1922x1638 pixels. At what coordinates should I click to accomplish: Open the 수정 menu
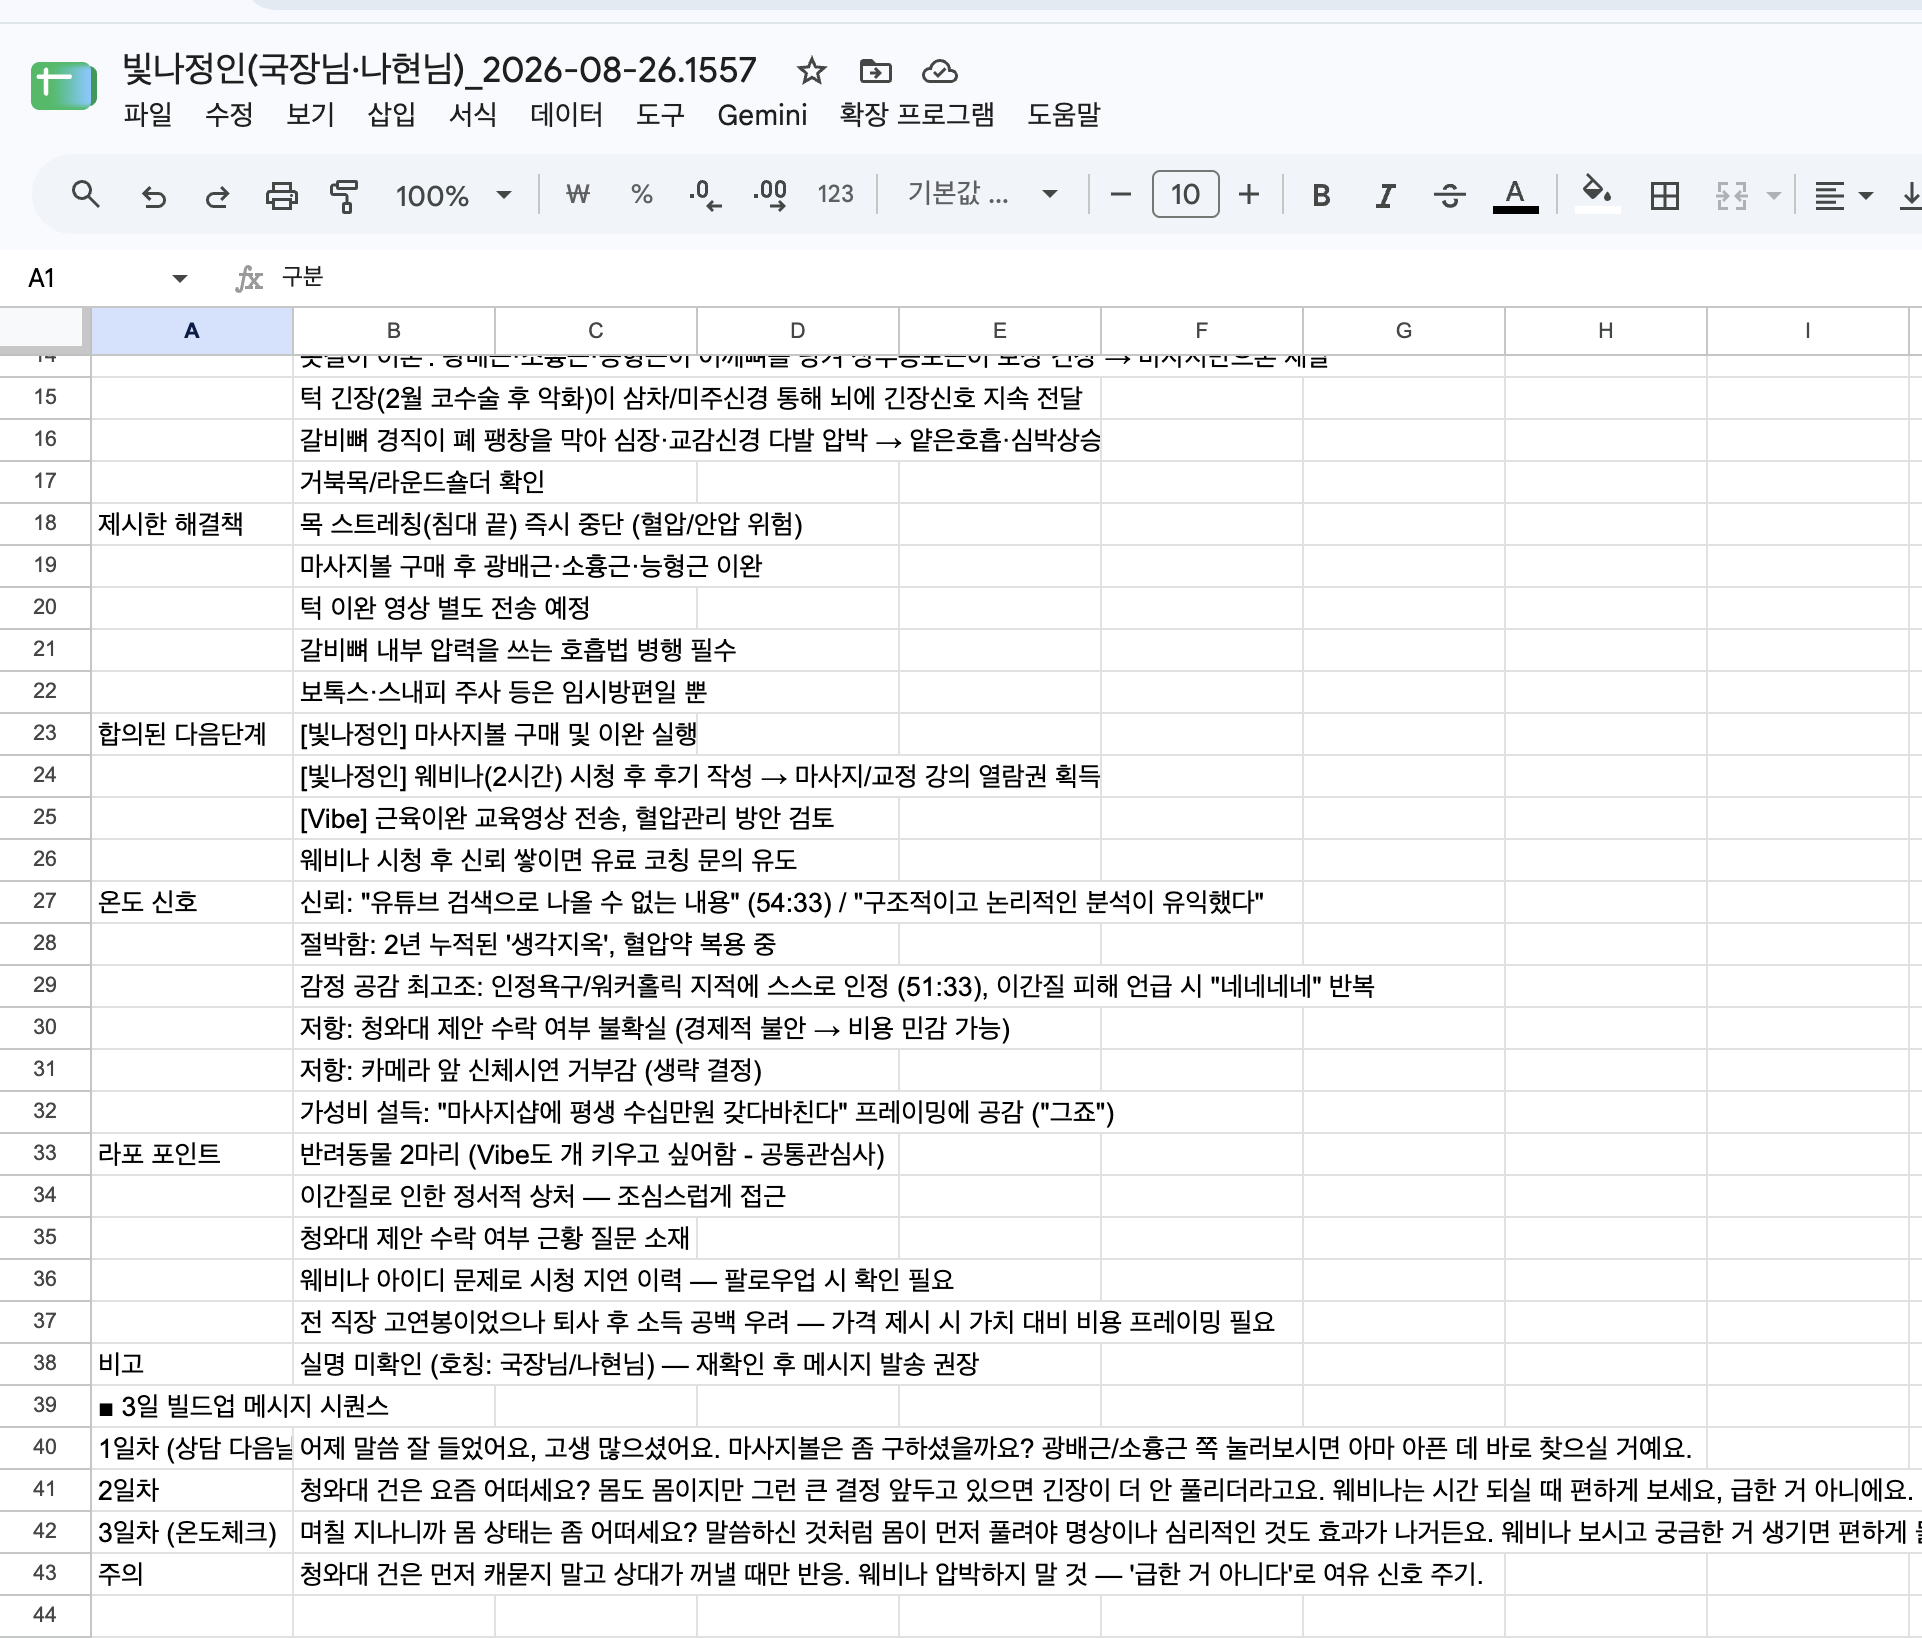(229, 115)
